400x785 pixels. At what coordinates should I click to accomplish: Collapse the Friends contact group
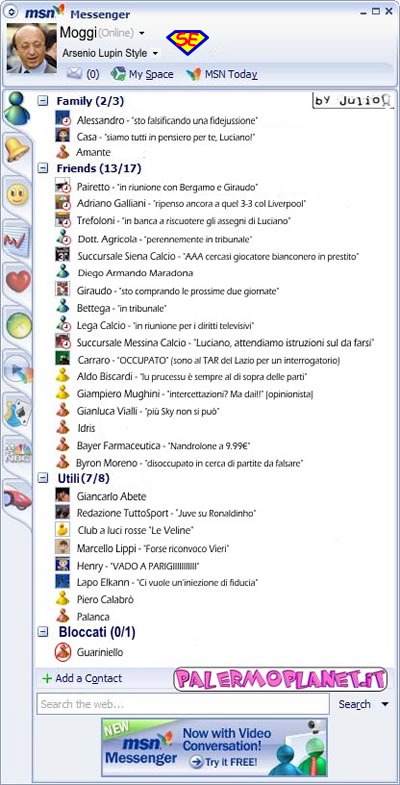pos(44,168)
